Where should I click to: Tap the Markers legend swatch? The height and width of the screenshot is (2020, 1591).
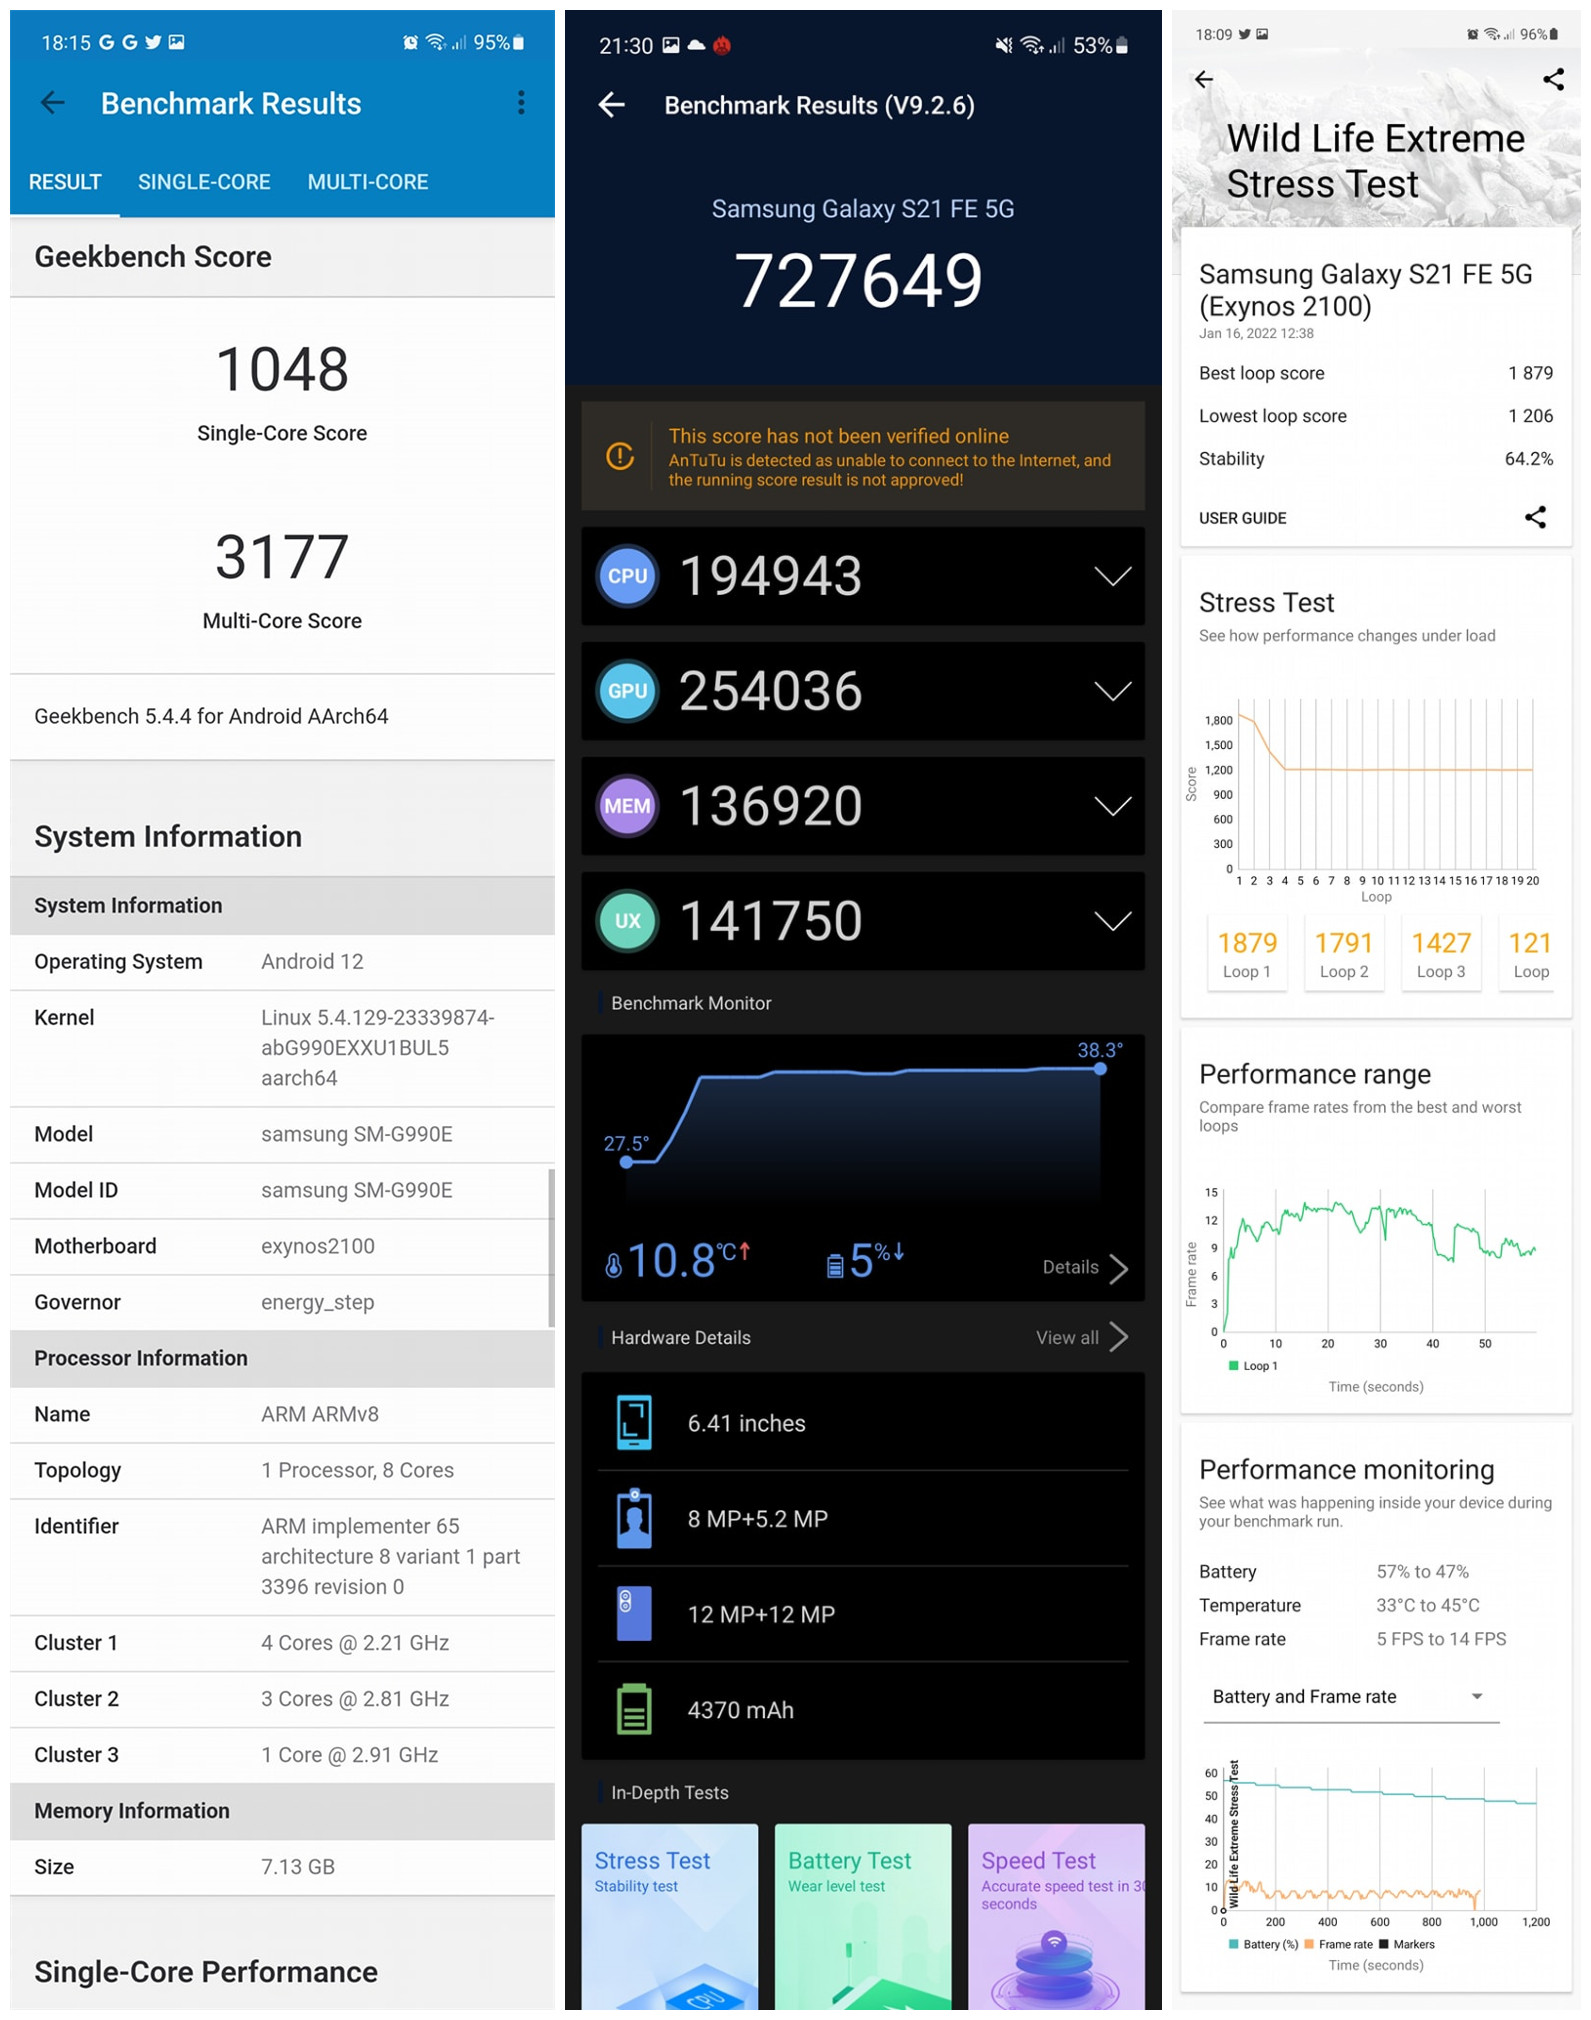pos(1384,1945)
